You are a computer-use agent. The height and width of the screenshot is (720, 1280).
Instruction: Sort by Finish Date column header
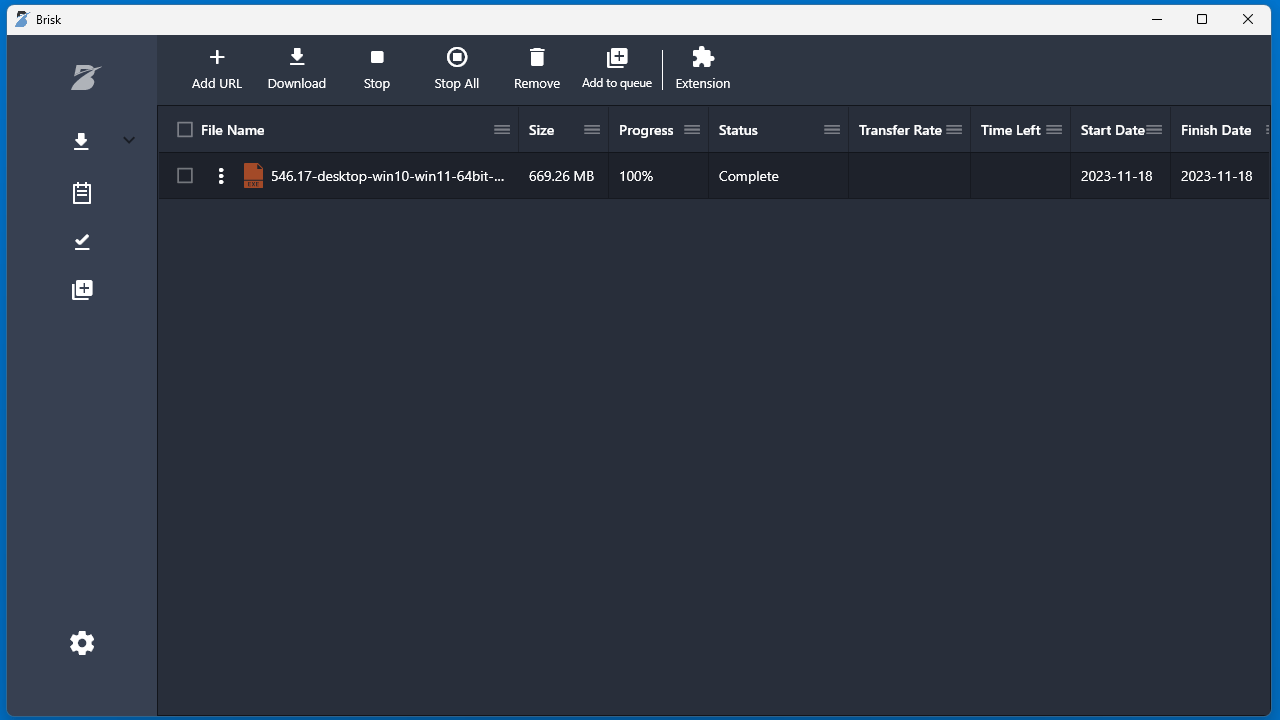(1216, 130)
